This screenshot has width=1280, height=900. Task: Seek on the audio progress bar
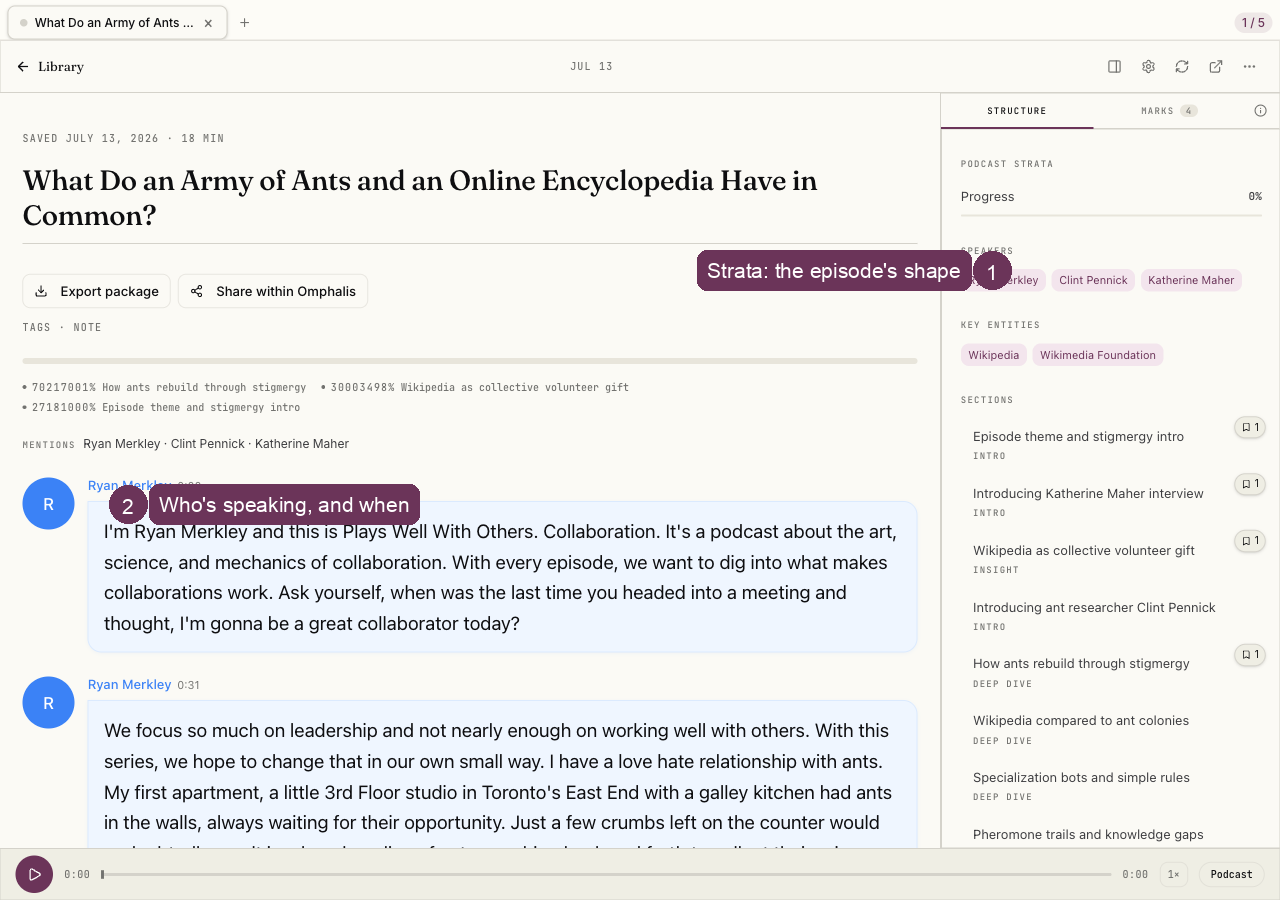606,874
